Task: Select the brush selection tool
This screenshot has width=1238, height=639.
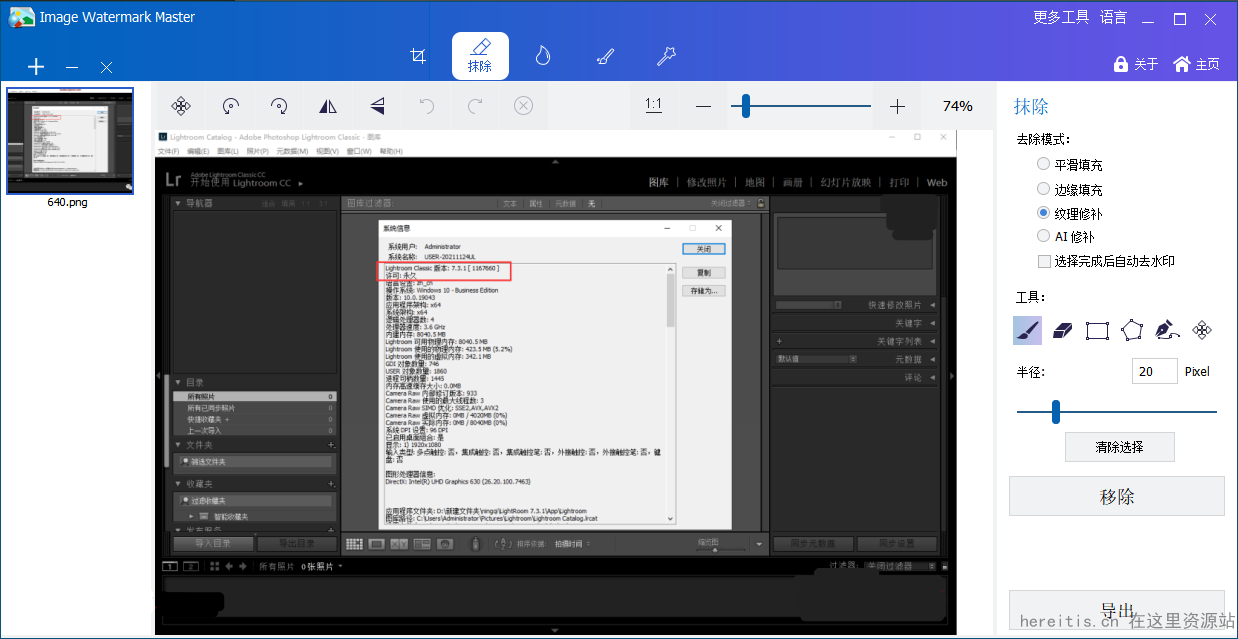Action: (x=1027, y=330)
